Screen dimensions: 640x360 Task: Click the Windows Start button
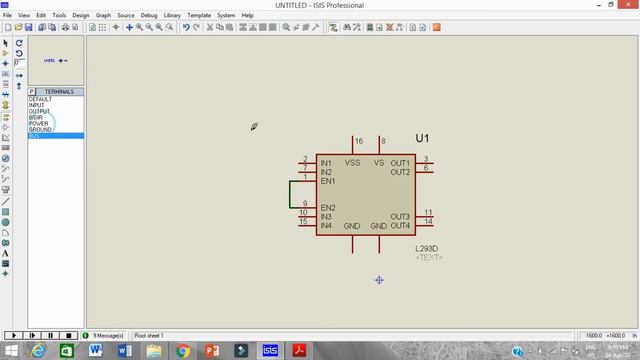(11, 351)
